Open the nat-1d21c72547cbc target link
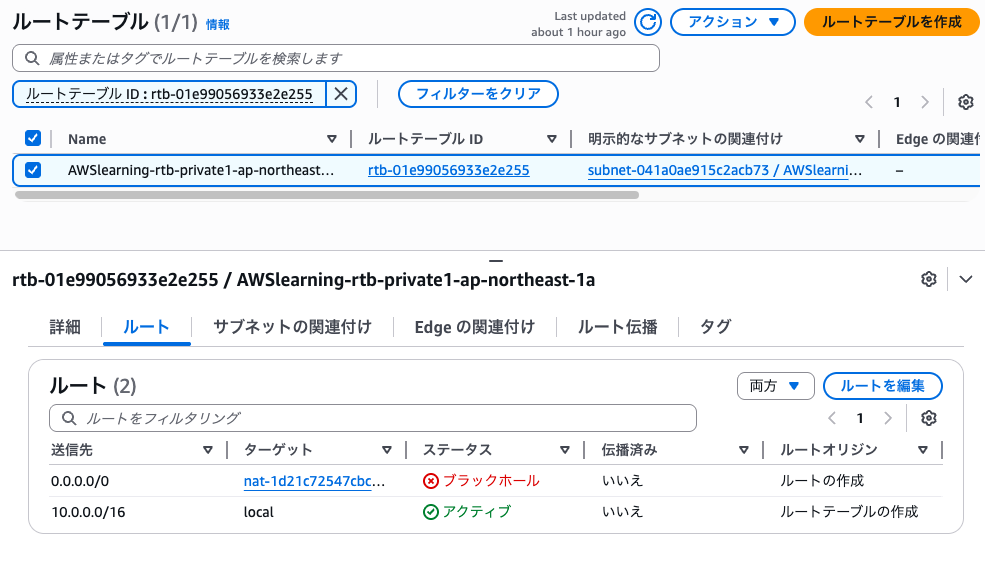This screenshot has width=985, height=571. click(314, 481)
